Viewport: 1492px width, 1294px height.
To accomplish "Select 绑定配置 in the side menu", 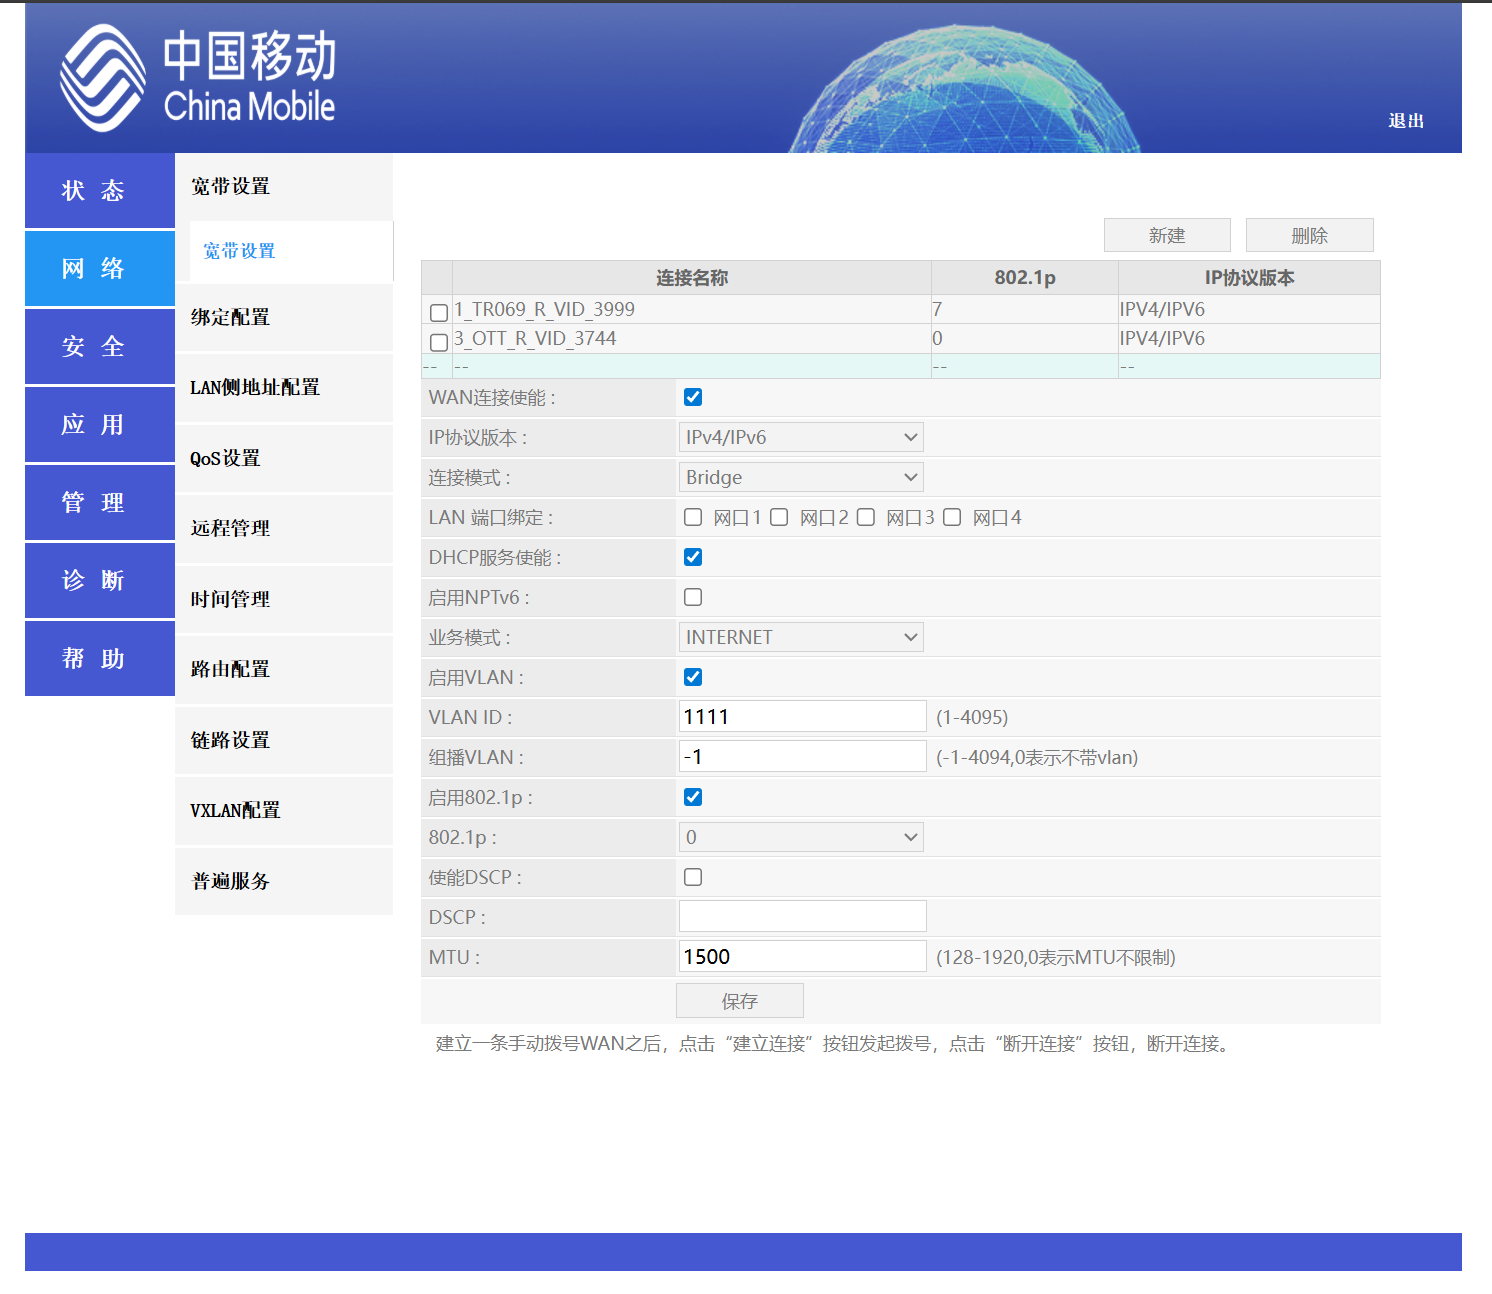I will point(231,317).
